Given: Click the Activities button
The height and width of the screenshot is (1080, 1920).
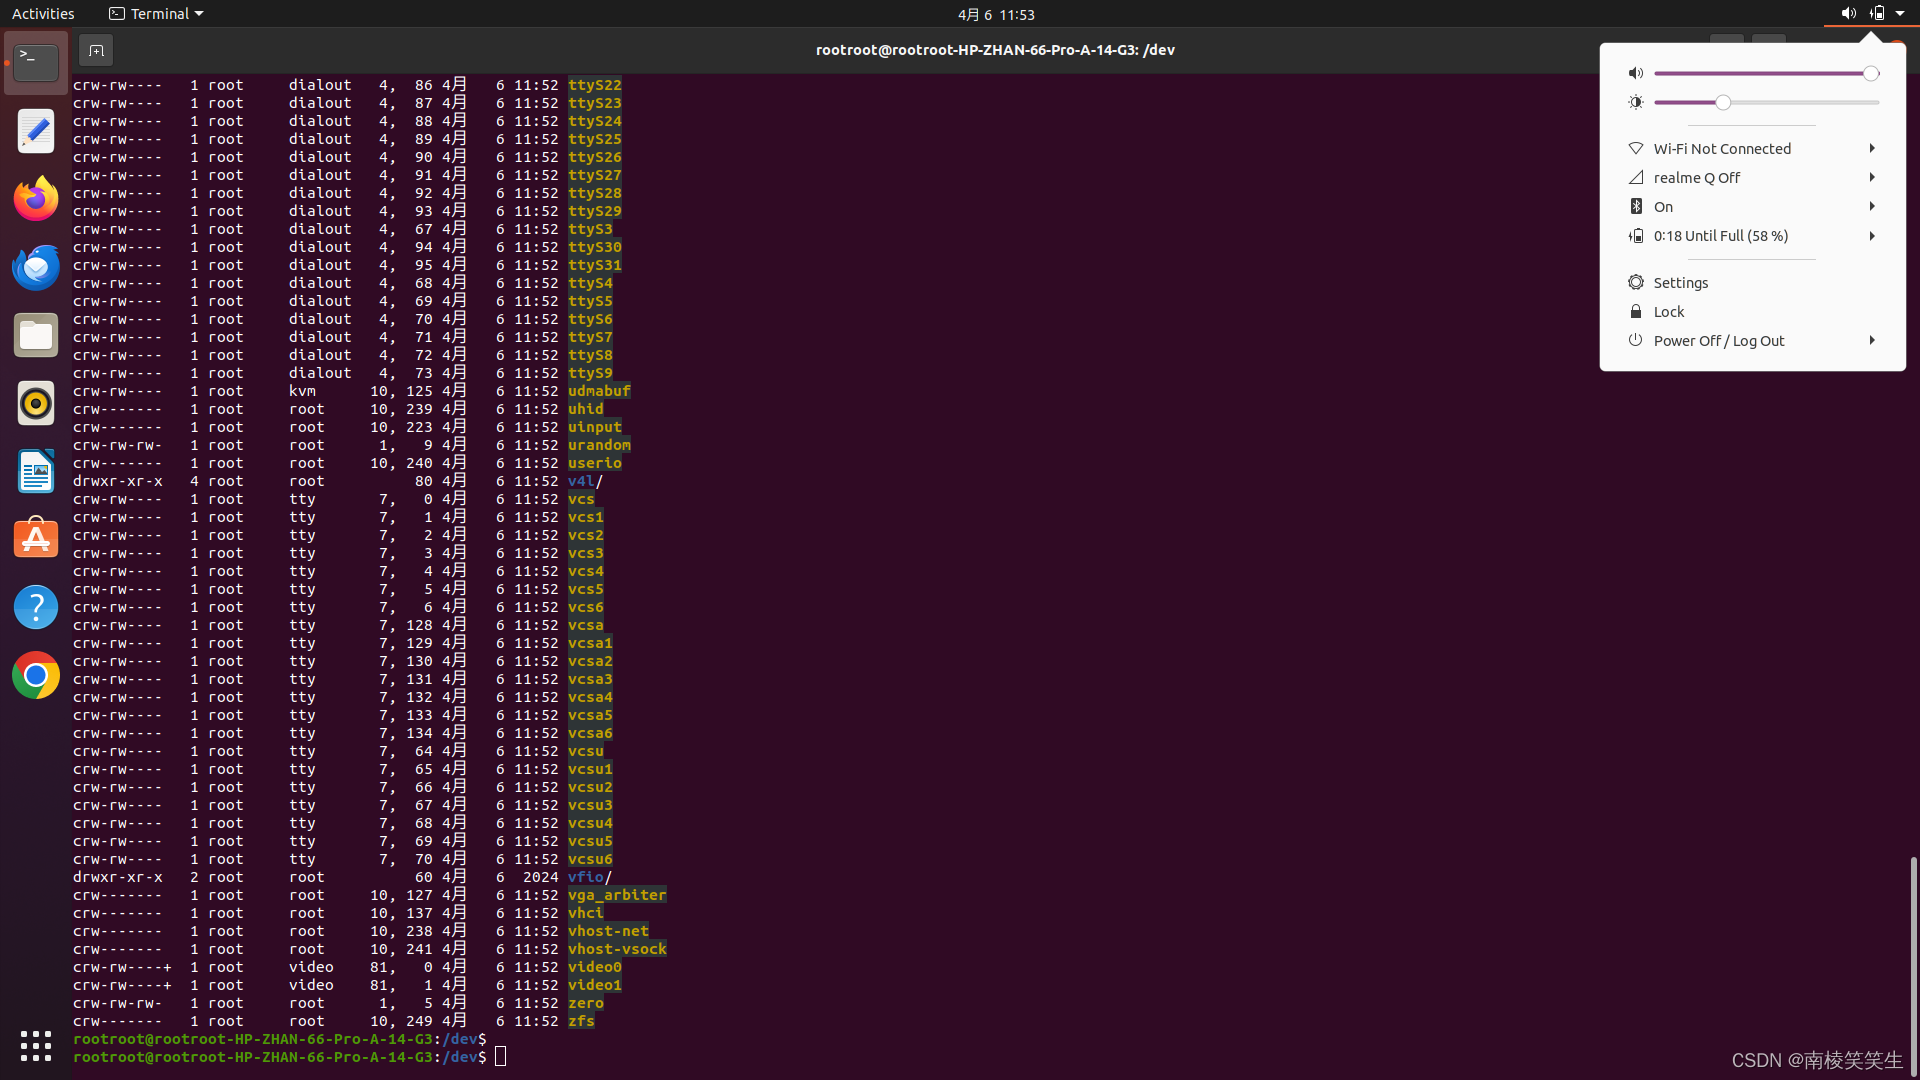Looking at the screenshot, I should click(43, 14).
